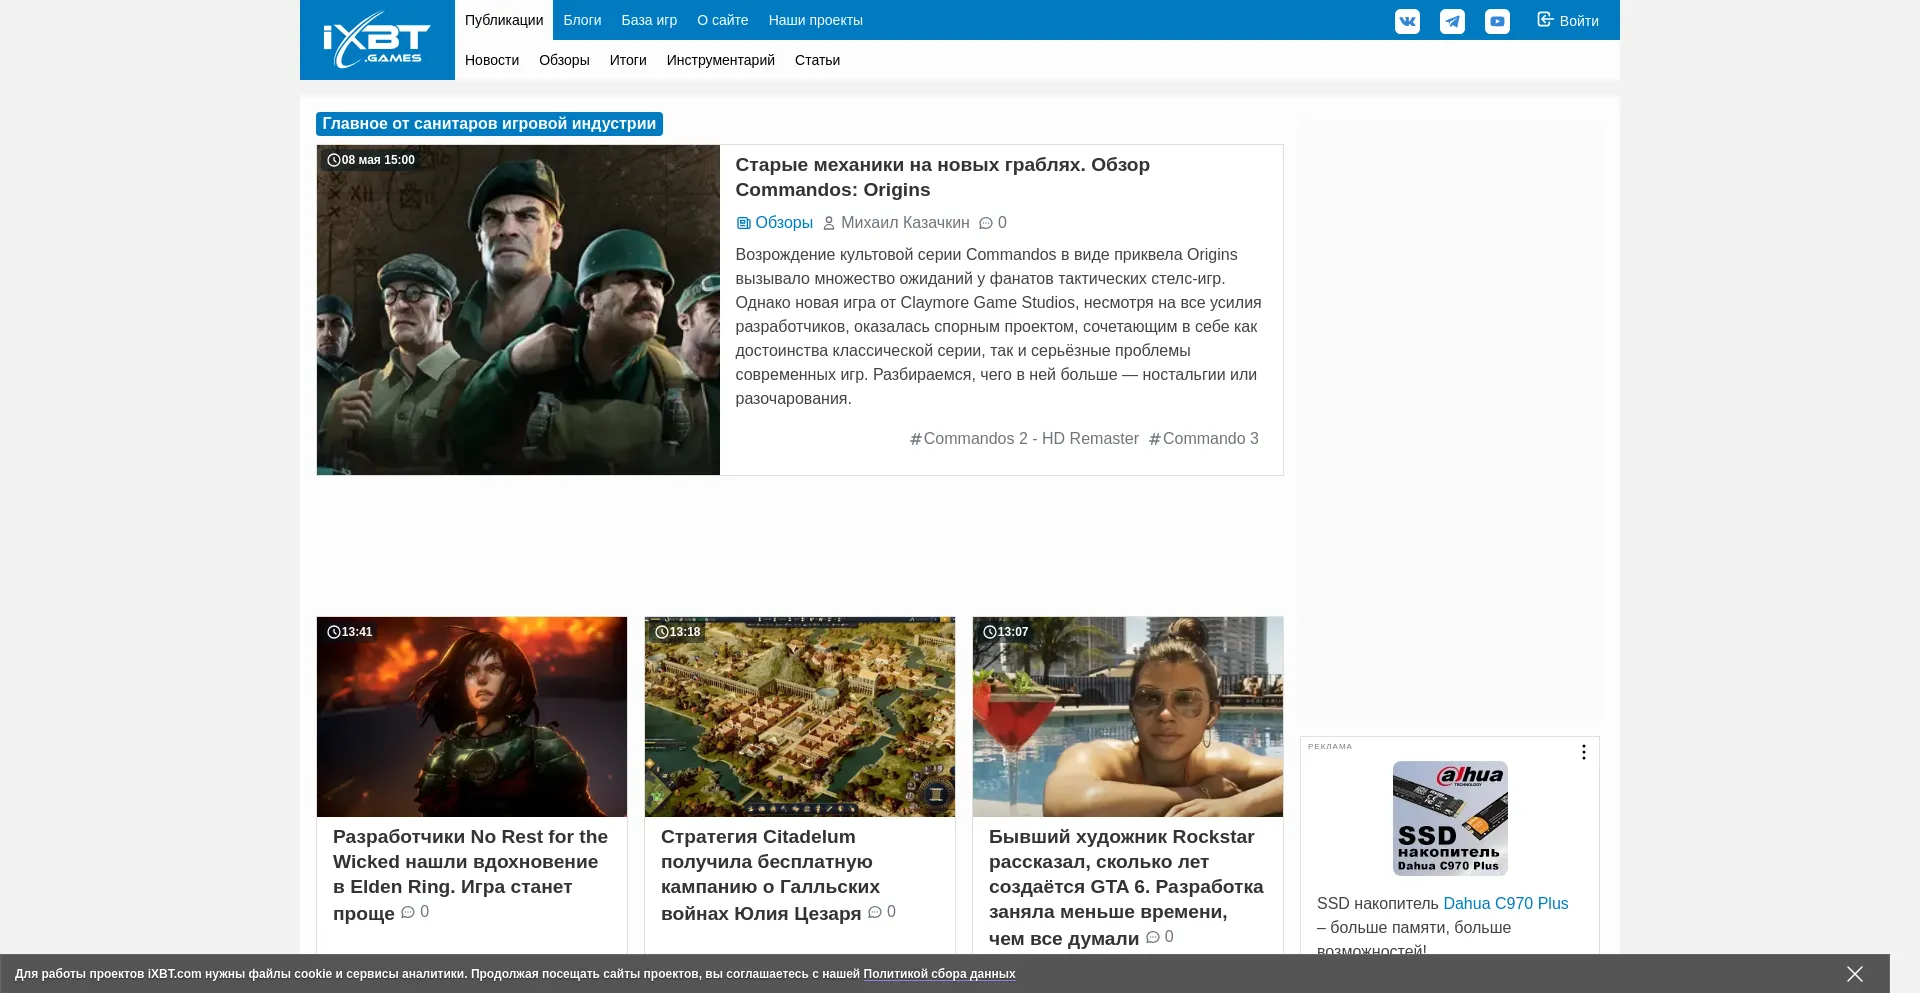Click the Dahua SSD ad image
Image resolution: width=1920 pixels, height=993 pixels.
coord(1450,818)
